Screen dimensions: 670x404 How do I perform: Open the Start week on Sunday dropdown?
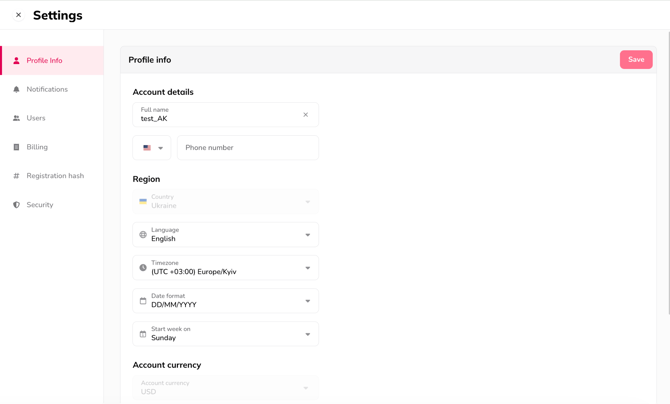pos(226,334)
